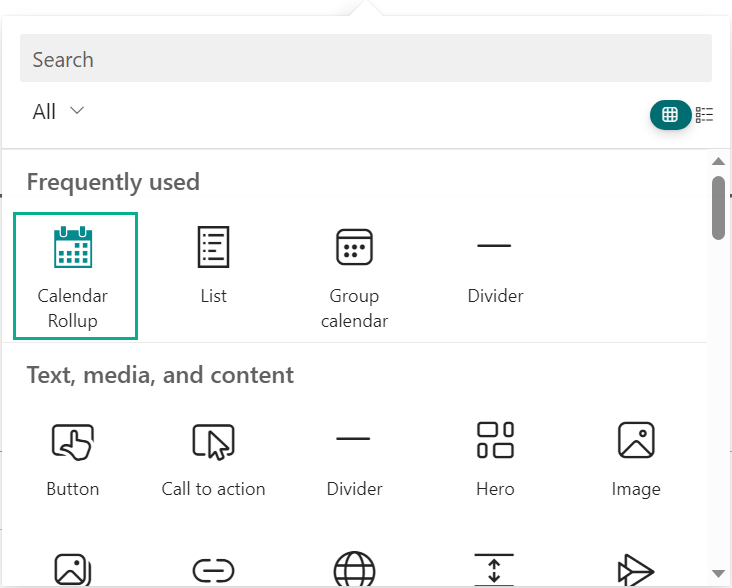Switch to list view toggle
732x588 pixels.
(704, 114)
